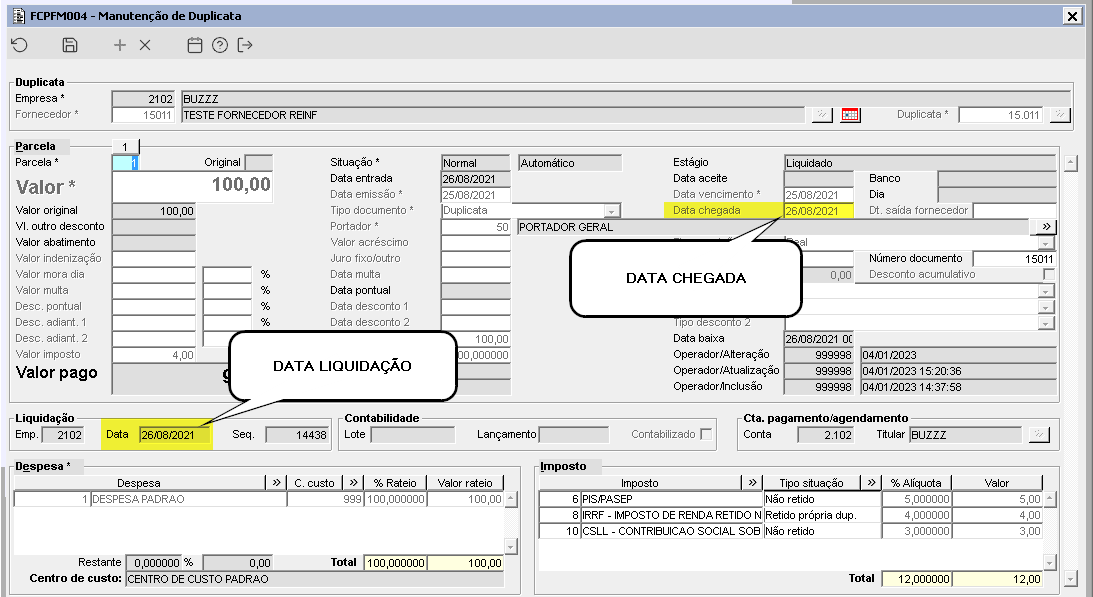Open the Real currency dropdown arrow

point(1045,243)
